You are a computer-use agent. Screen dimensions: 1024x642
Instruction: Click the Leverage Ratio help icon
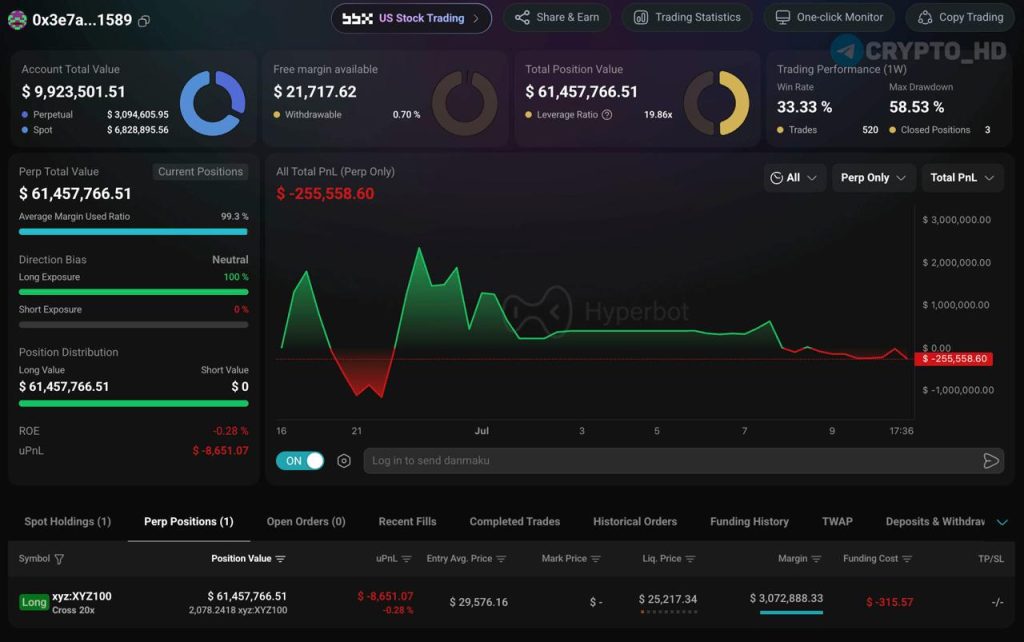607,114
